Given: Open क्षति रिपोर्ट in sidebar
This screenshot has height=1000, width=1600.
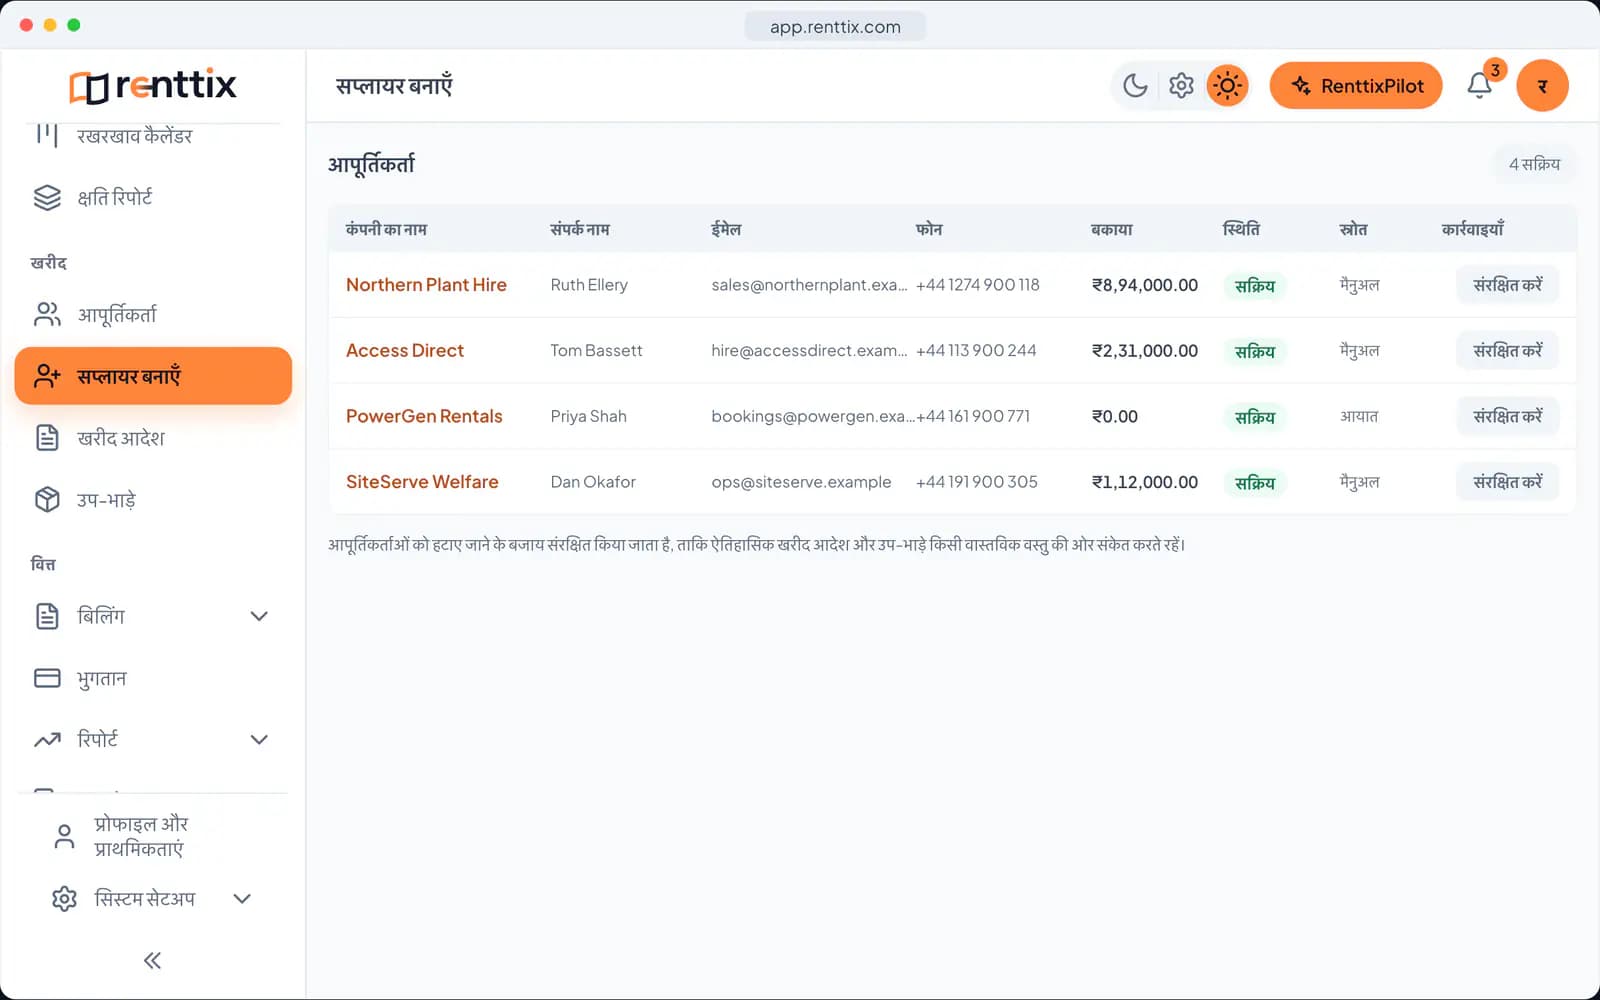Looking at the screenshot, I should pos(153,198).
